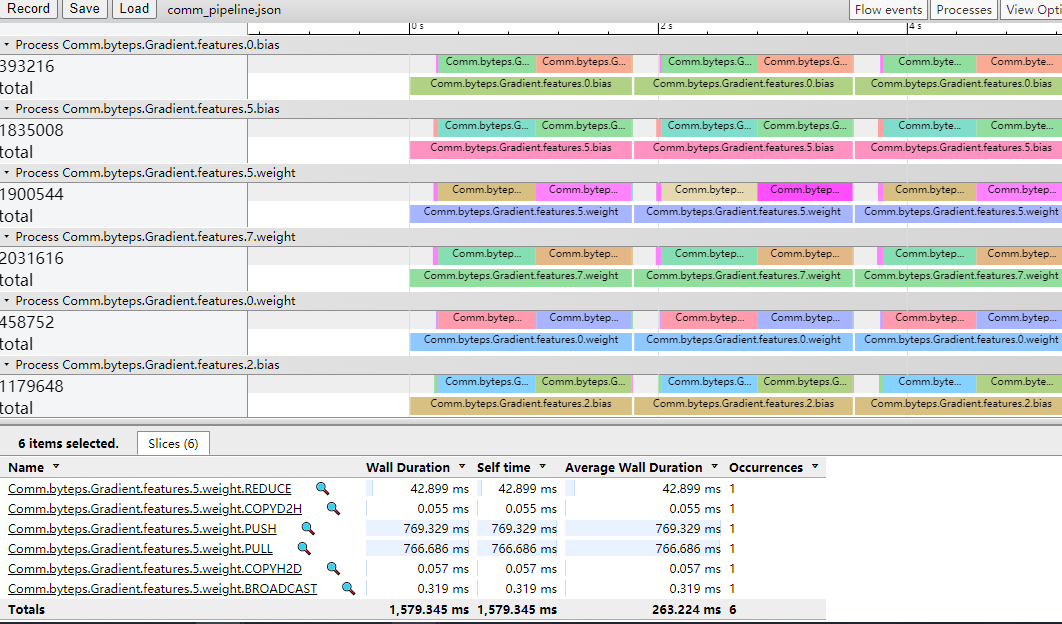This screenshot has height=624, width=1062.
Task: Collapse the features.2.bias process track
Action: (x=8, y=364)
